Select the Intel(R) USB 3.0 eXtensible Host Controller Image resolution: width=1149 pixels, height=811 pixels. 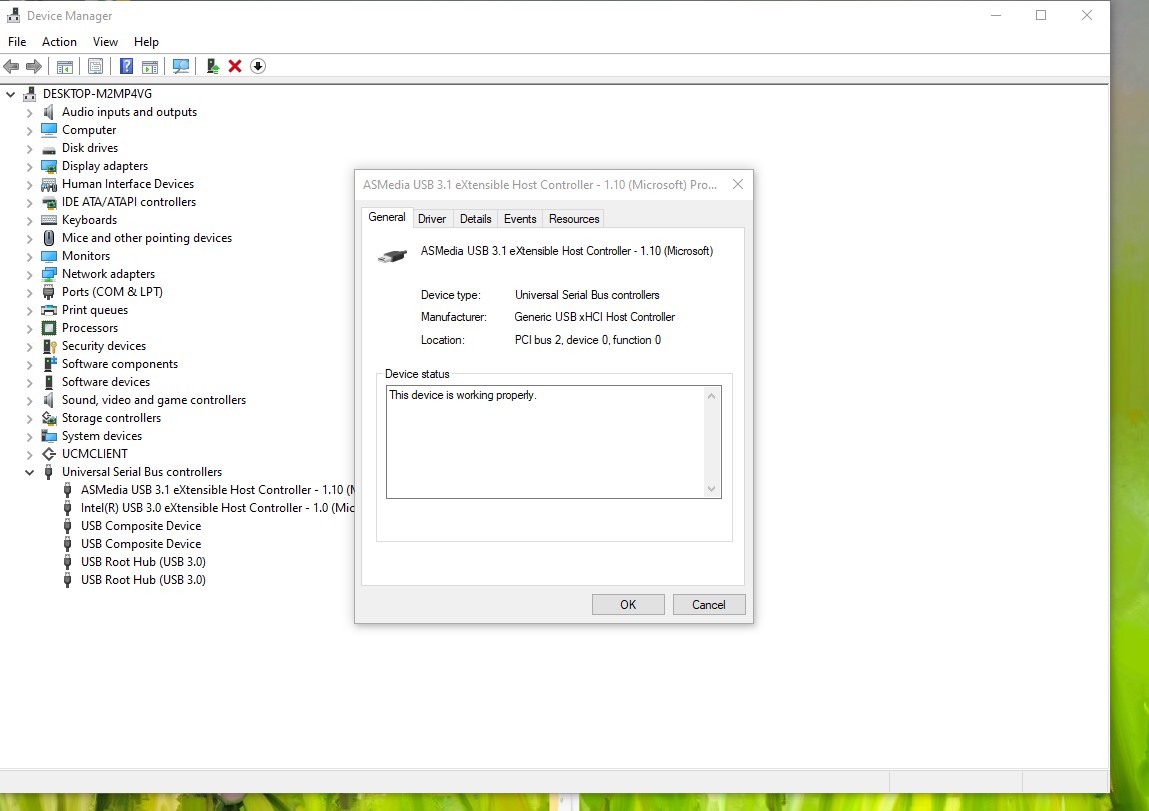(x=217, y=508)
